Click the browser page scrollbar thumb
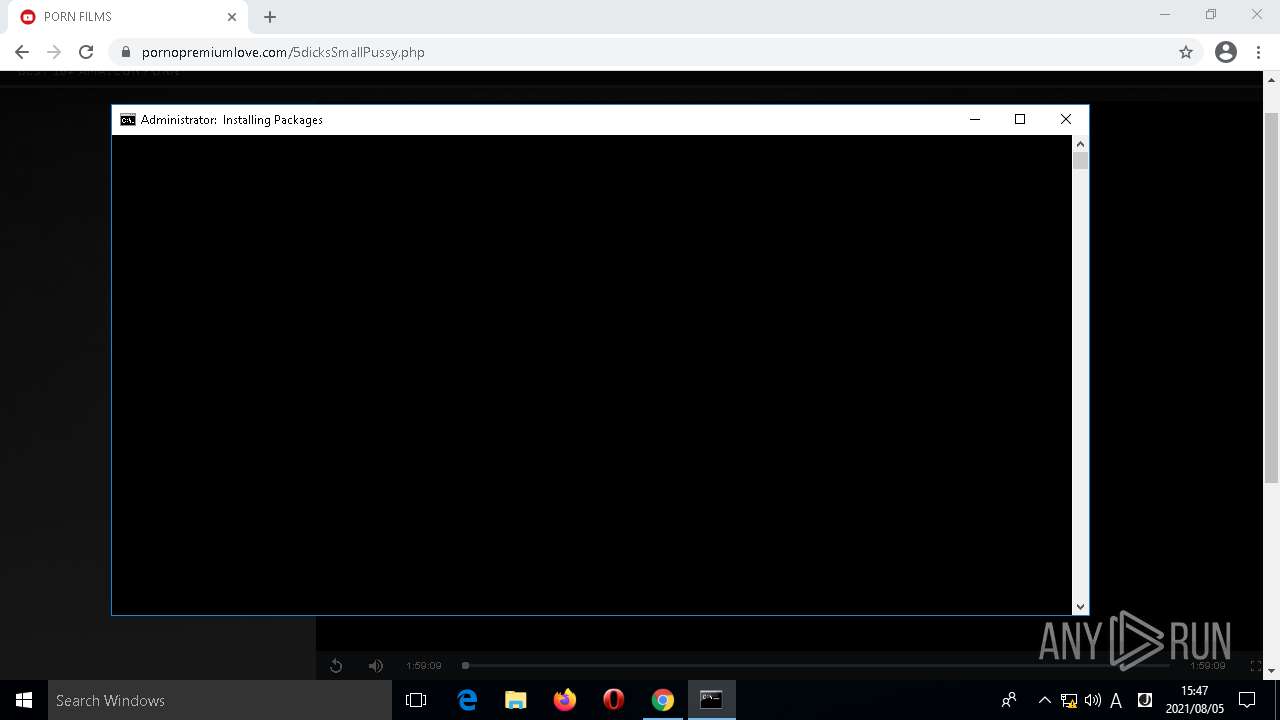The image size is (1280, 720). point(1272,299)
